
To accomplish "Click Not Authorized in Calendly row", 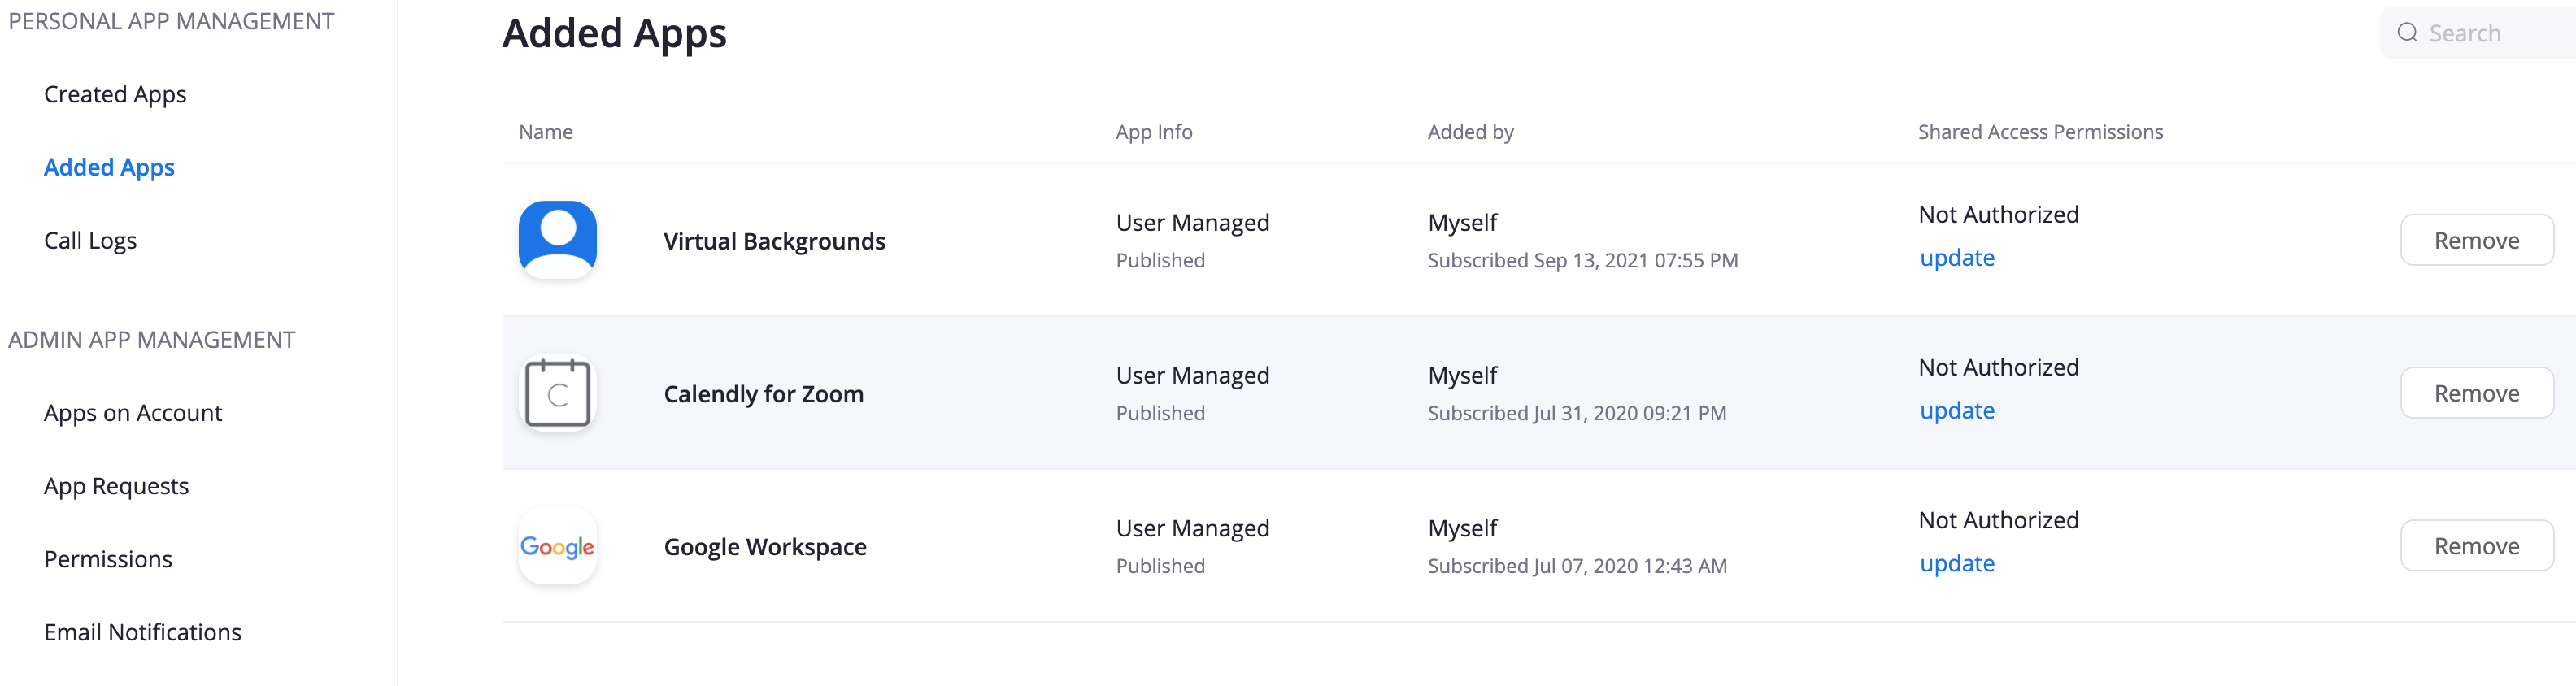I will tap(1998, 367).
